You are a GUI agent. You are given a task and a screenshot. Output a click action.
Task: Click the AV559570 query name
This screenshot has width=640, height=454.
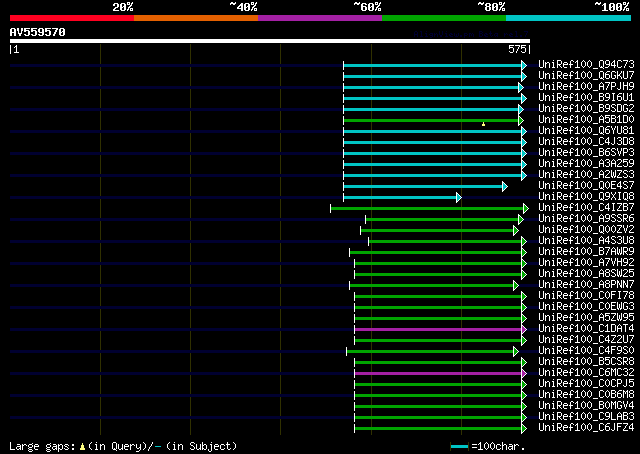(x=38, y=32)
